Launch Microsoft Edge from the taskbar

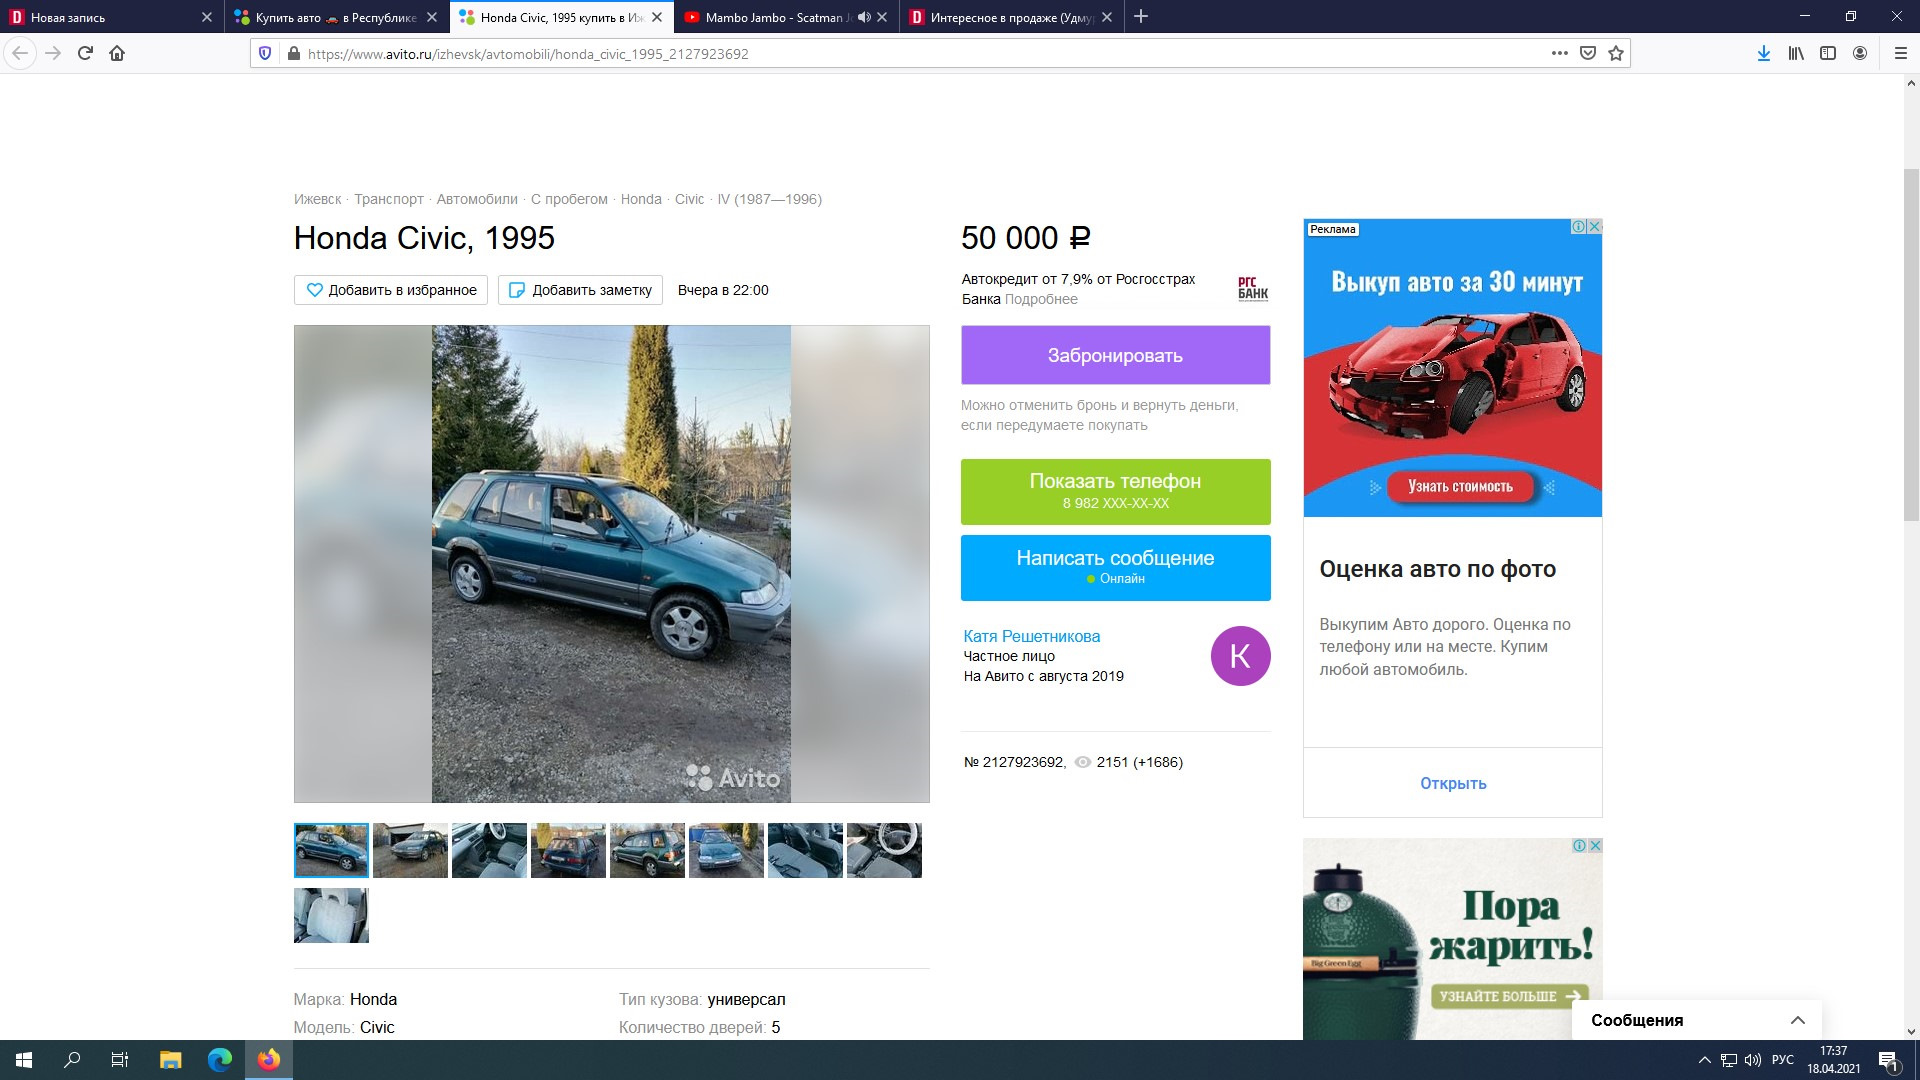[x=220, y=1060]
